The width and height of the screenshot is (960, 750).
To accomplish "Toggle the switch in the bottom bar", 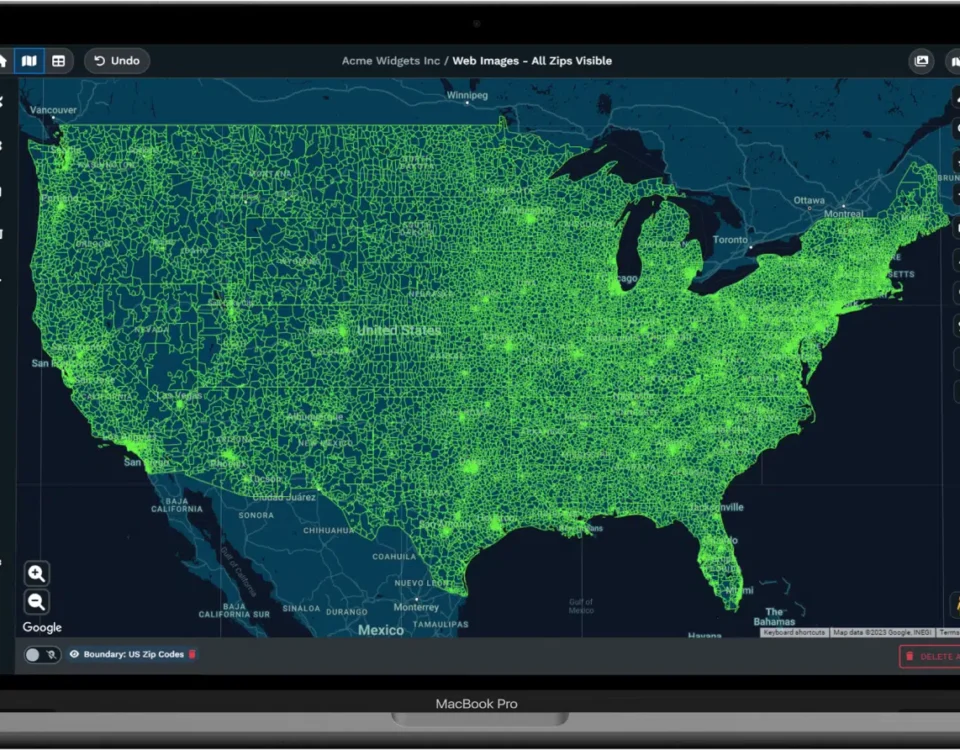I will point(42,655).
